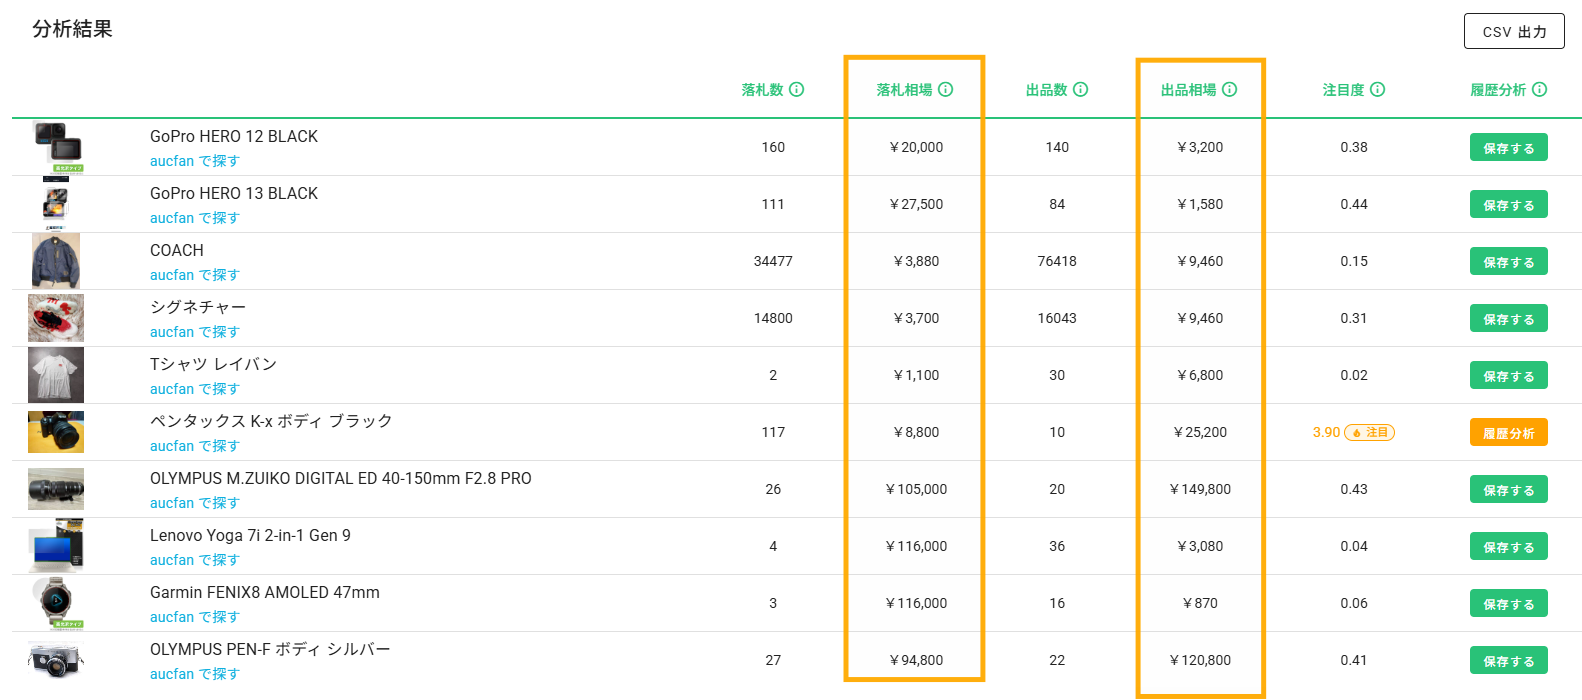Image resolution: width=1582 pixels, height=700 pixels.
Task: Open aucfan で探す link under GoPro HERO 13 BLACK
Action: (x=195, y=218)
